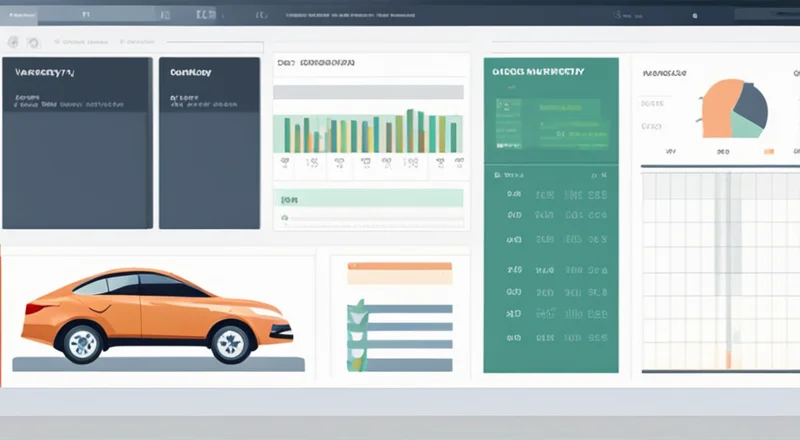This screenshot has height=440, width=800.
Task: Click the first round toolbar icon at far left
Action: pyautogui.click(x=13, y=43)
